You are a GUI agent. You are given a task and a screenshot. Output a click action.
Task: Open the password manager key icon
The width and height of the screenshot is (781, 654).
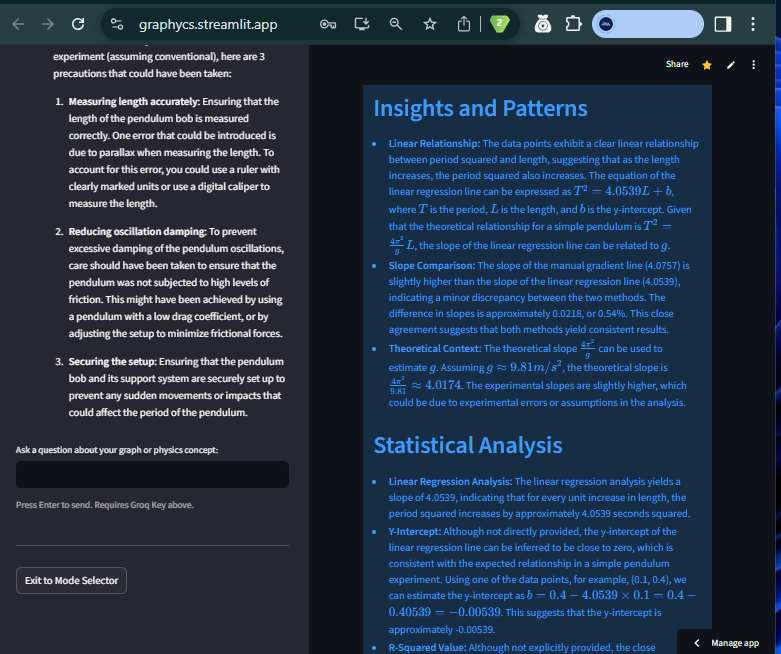328,24
